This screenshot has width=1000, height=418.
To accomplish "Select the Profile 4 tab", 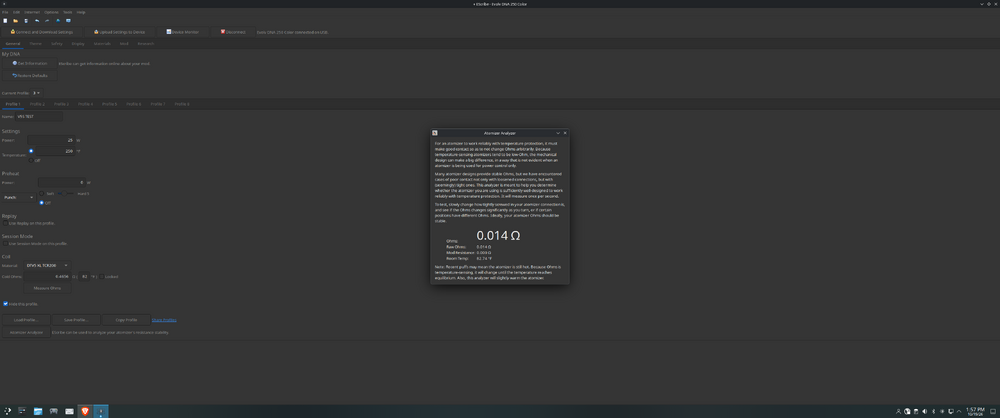I will pyautogui.click(x=85, y=103).
